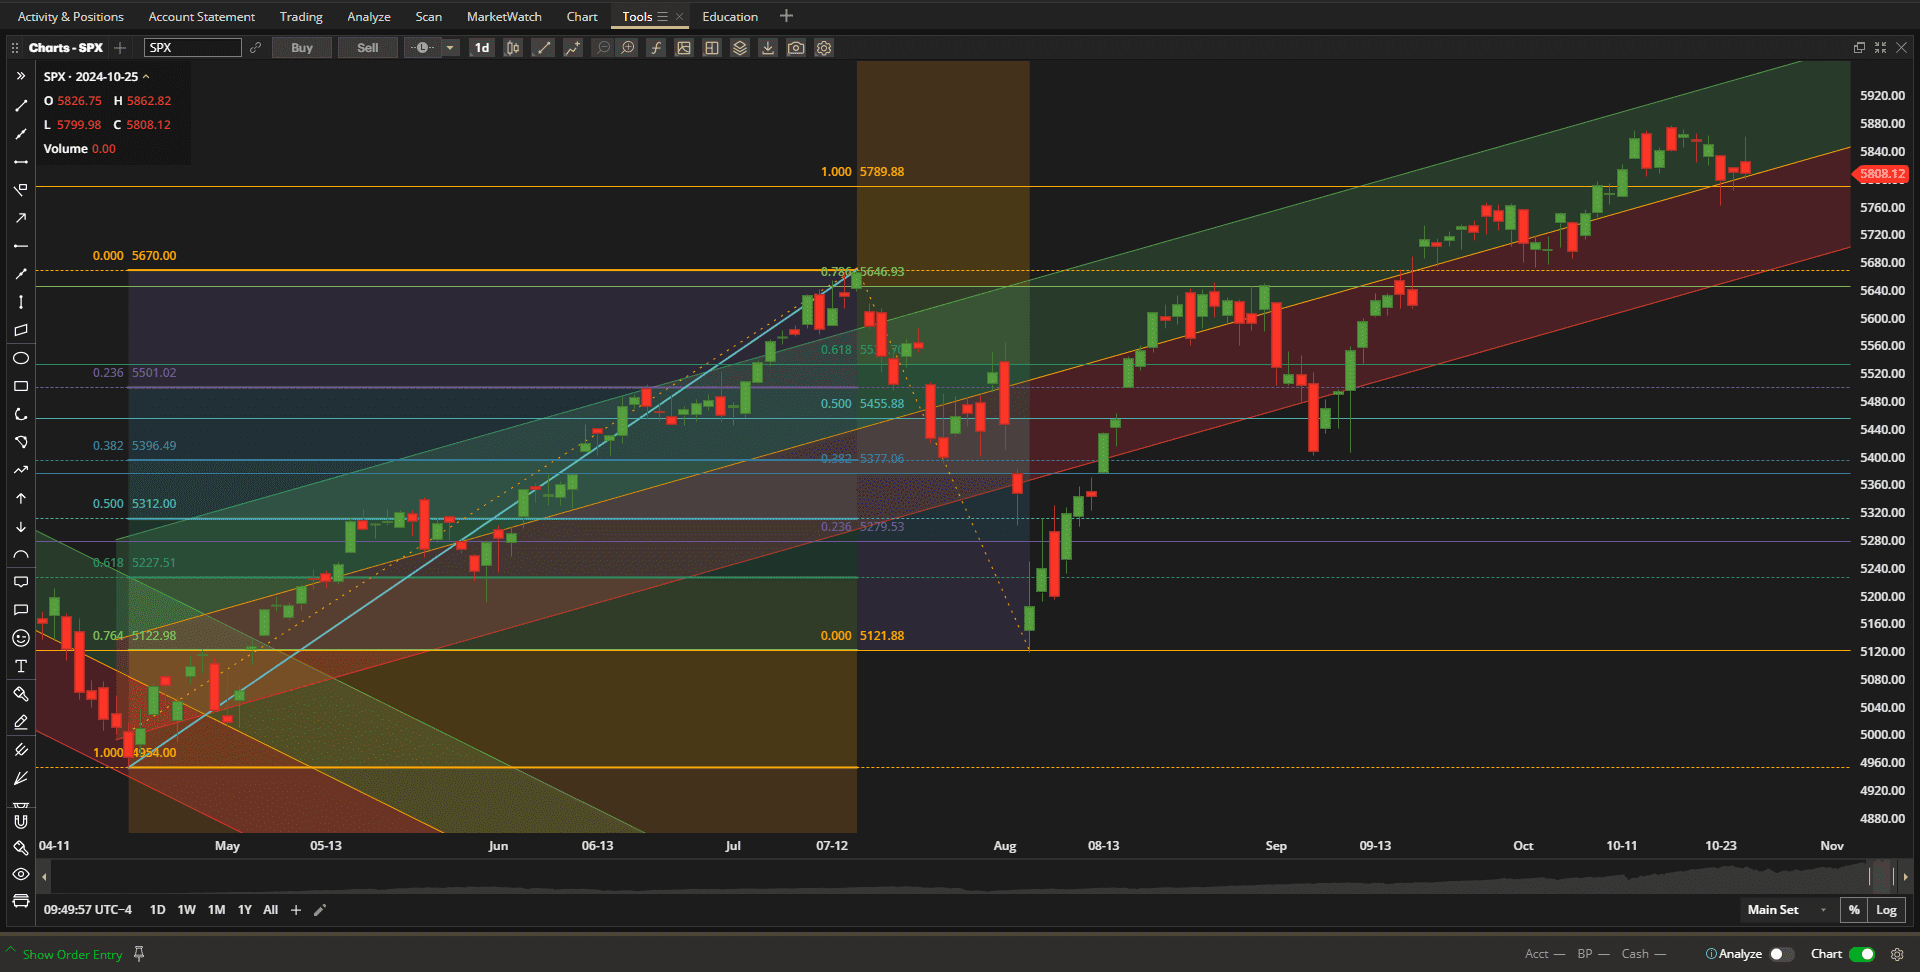Set chart range to 1W
This screenshot has width=1920, height=972.
click(x=186, y=910)
